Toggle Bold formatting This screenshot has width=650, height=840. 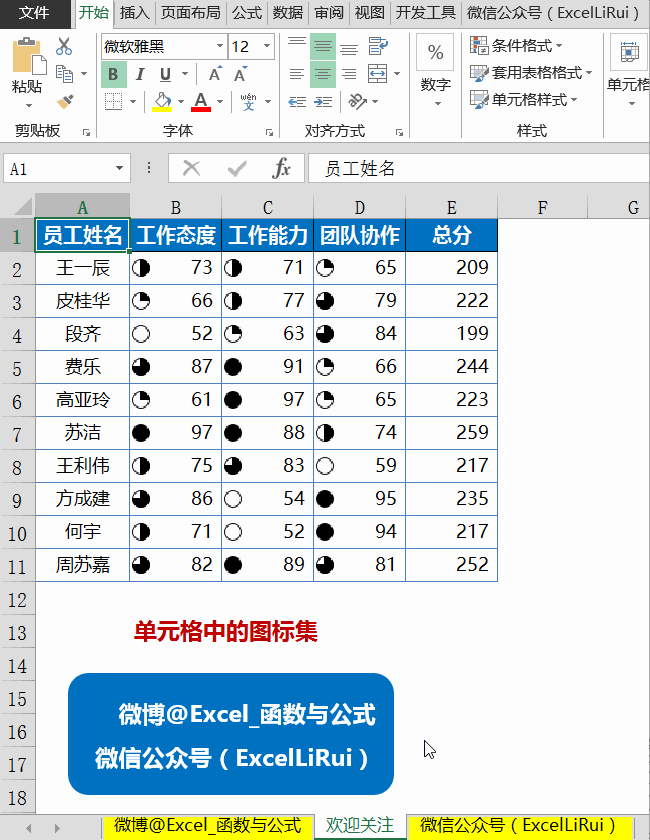coord(114,74)
